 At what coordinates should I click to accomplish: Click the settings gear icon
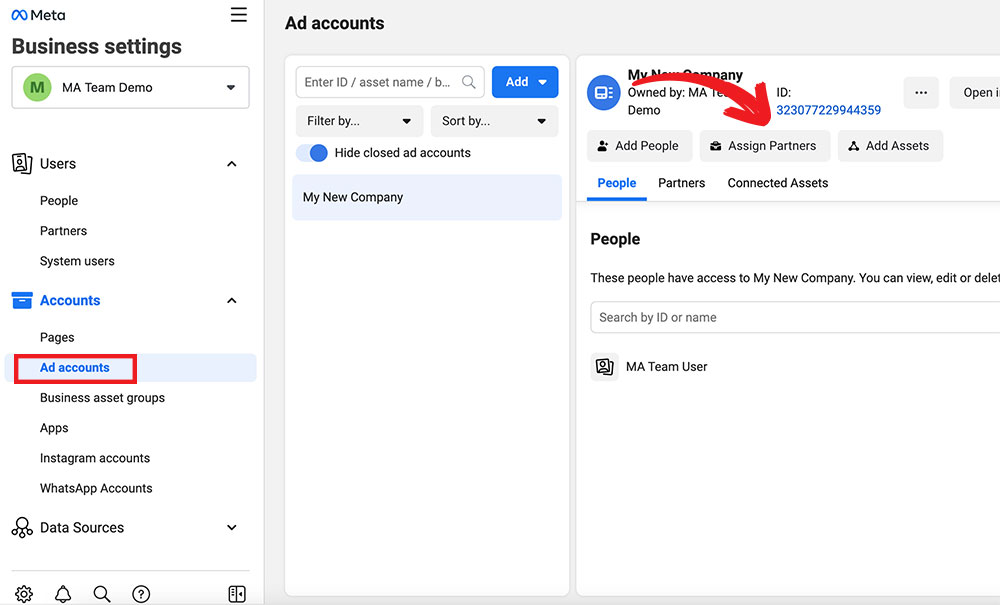coord(24,594)
